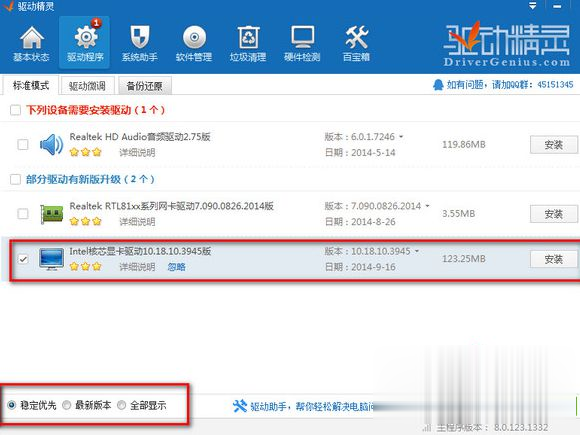Viewport: 580px width, 435px height.
Task: Select the 最新版本 radio button
Action: point(67,405)
